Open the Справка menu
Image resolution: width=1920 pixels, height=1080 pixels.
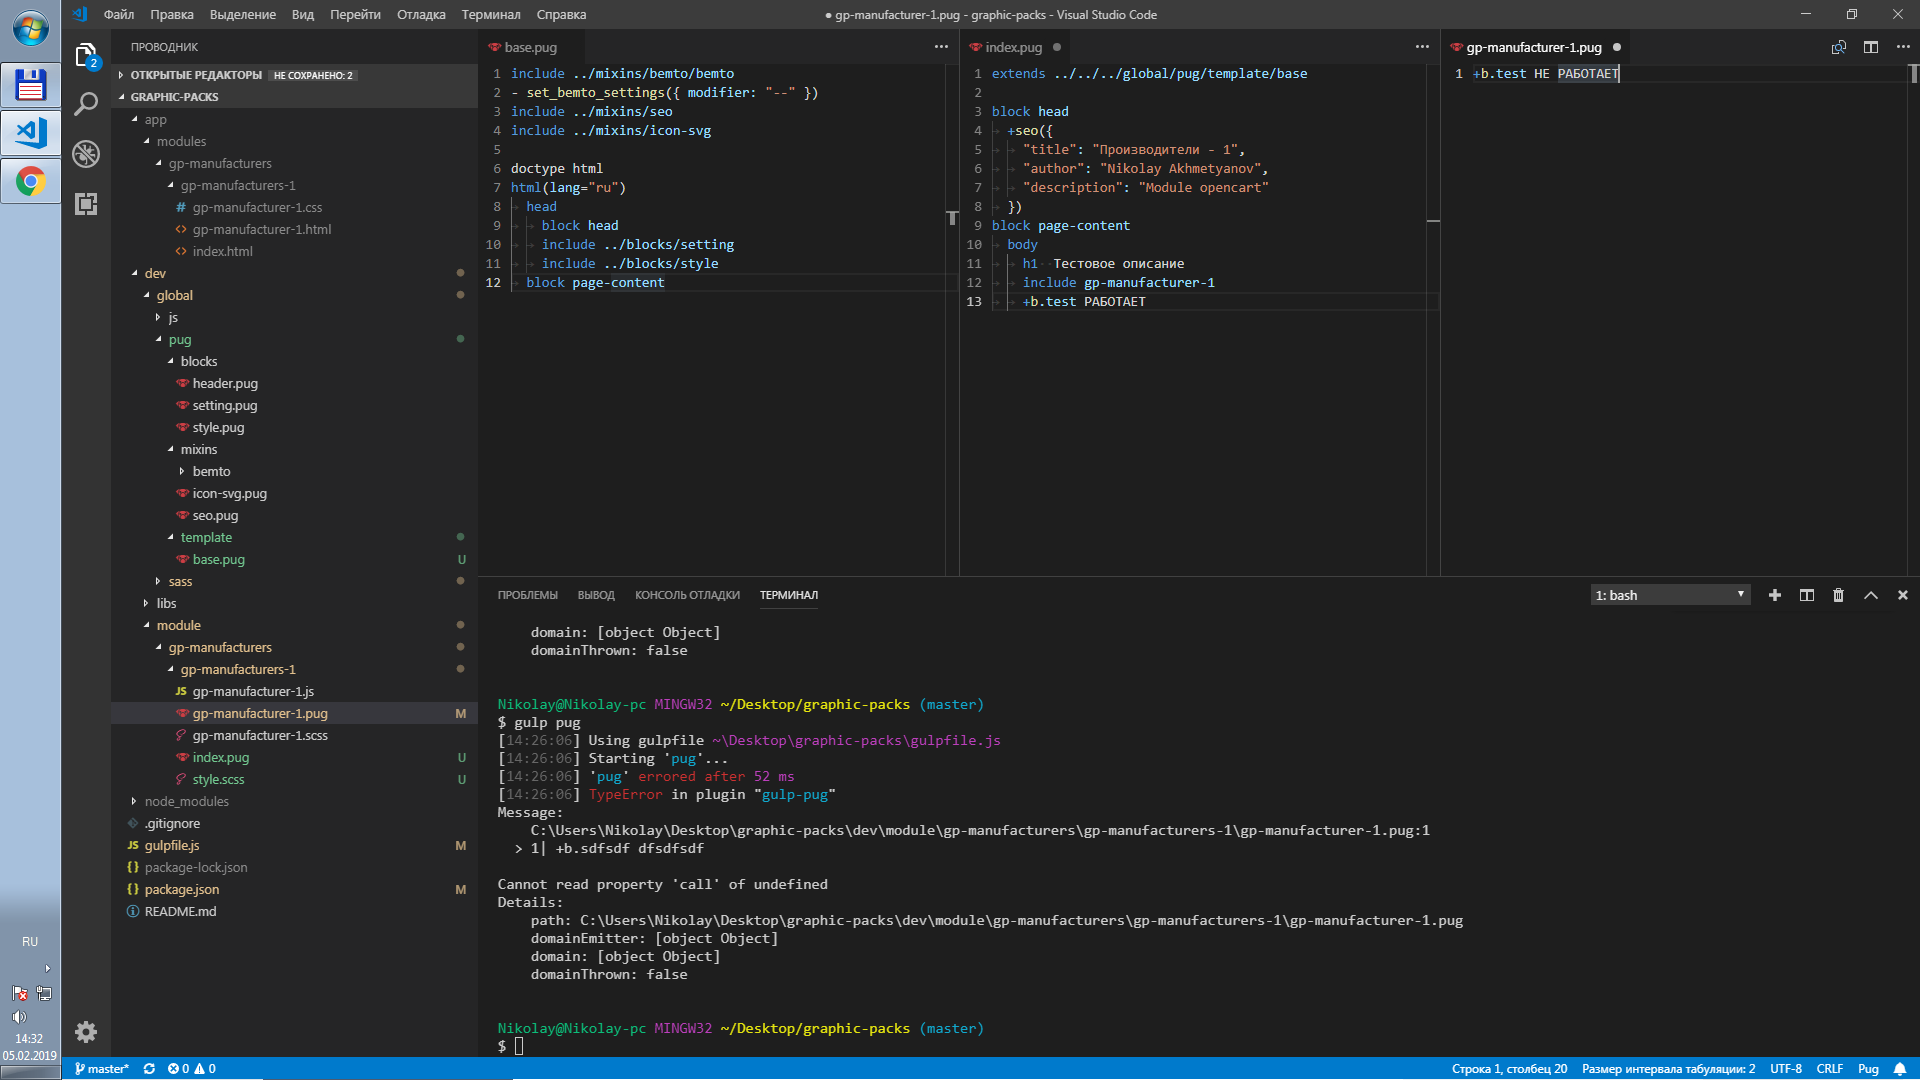pyautogui.click(x=562, y=15)
